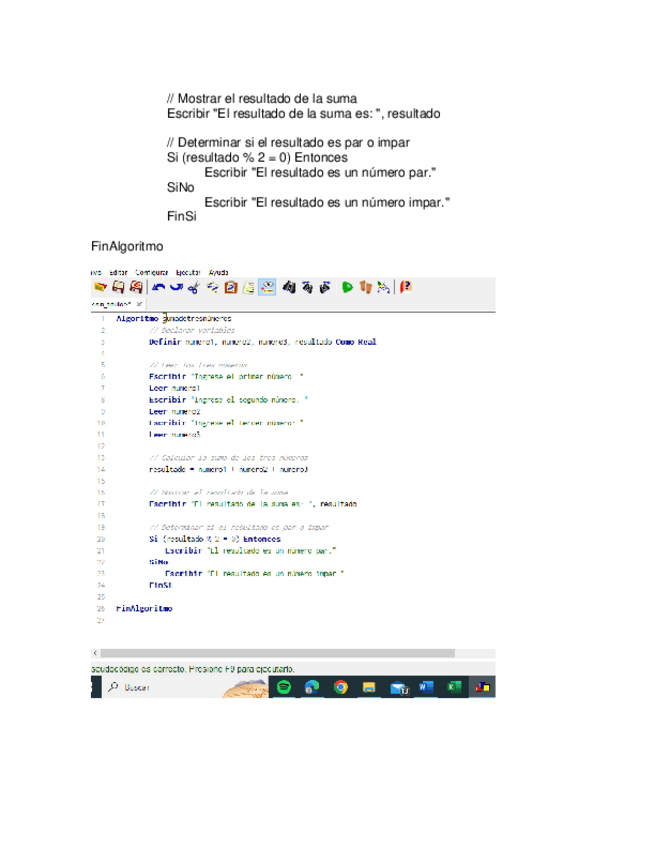Click FinAlgoritmo on editor line 26
Viewport: 655px width, 848px height.
click(144, 608)
